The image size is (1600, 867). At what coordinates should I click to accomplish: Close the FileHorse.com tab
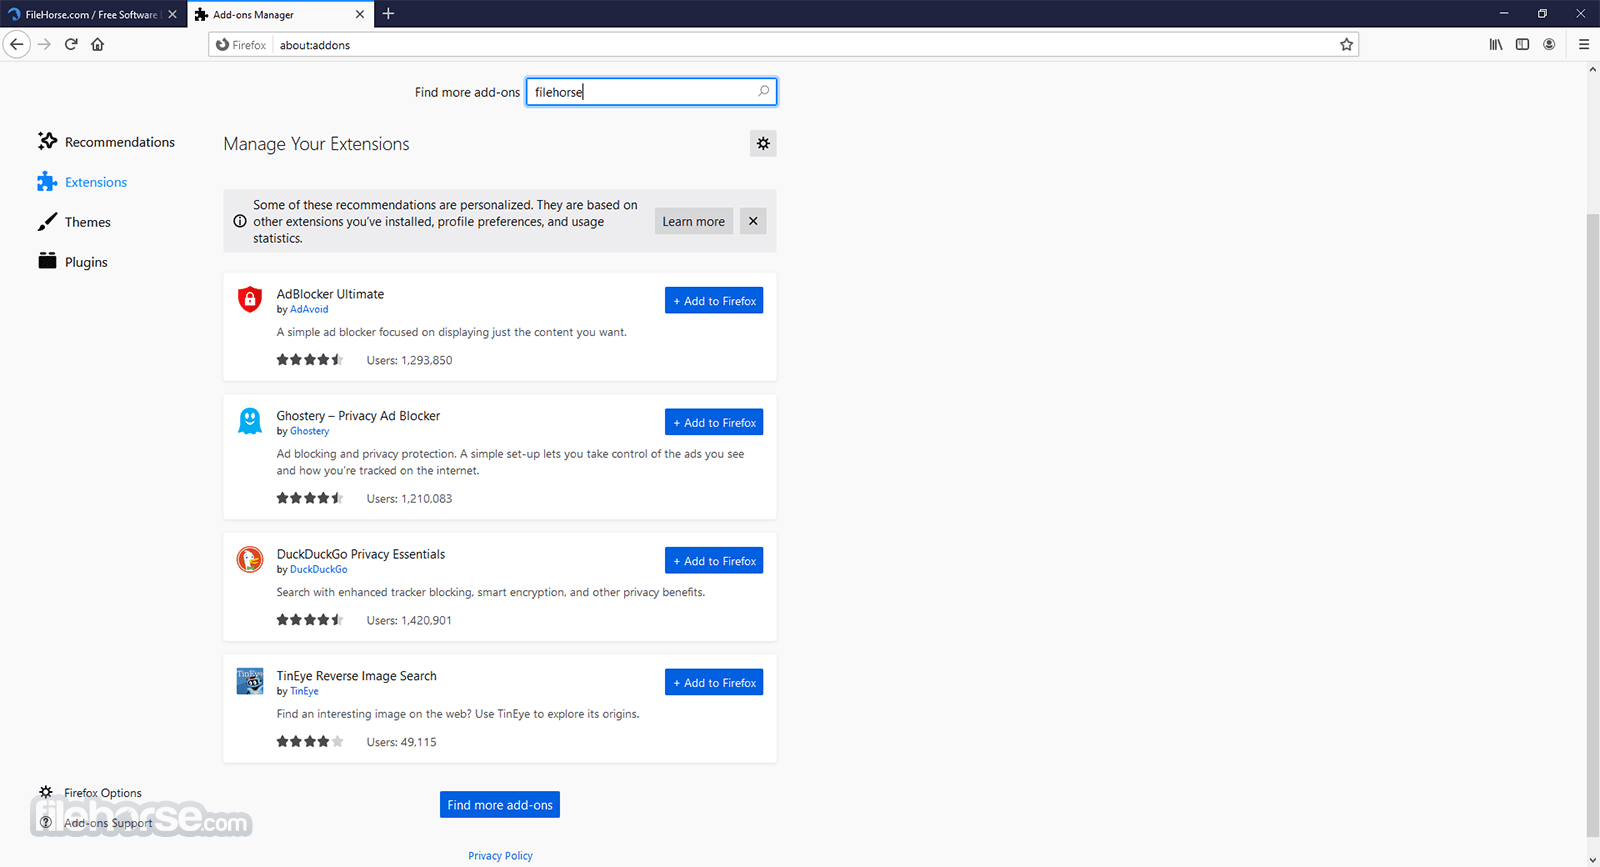point(172,14)
